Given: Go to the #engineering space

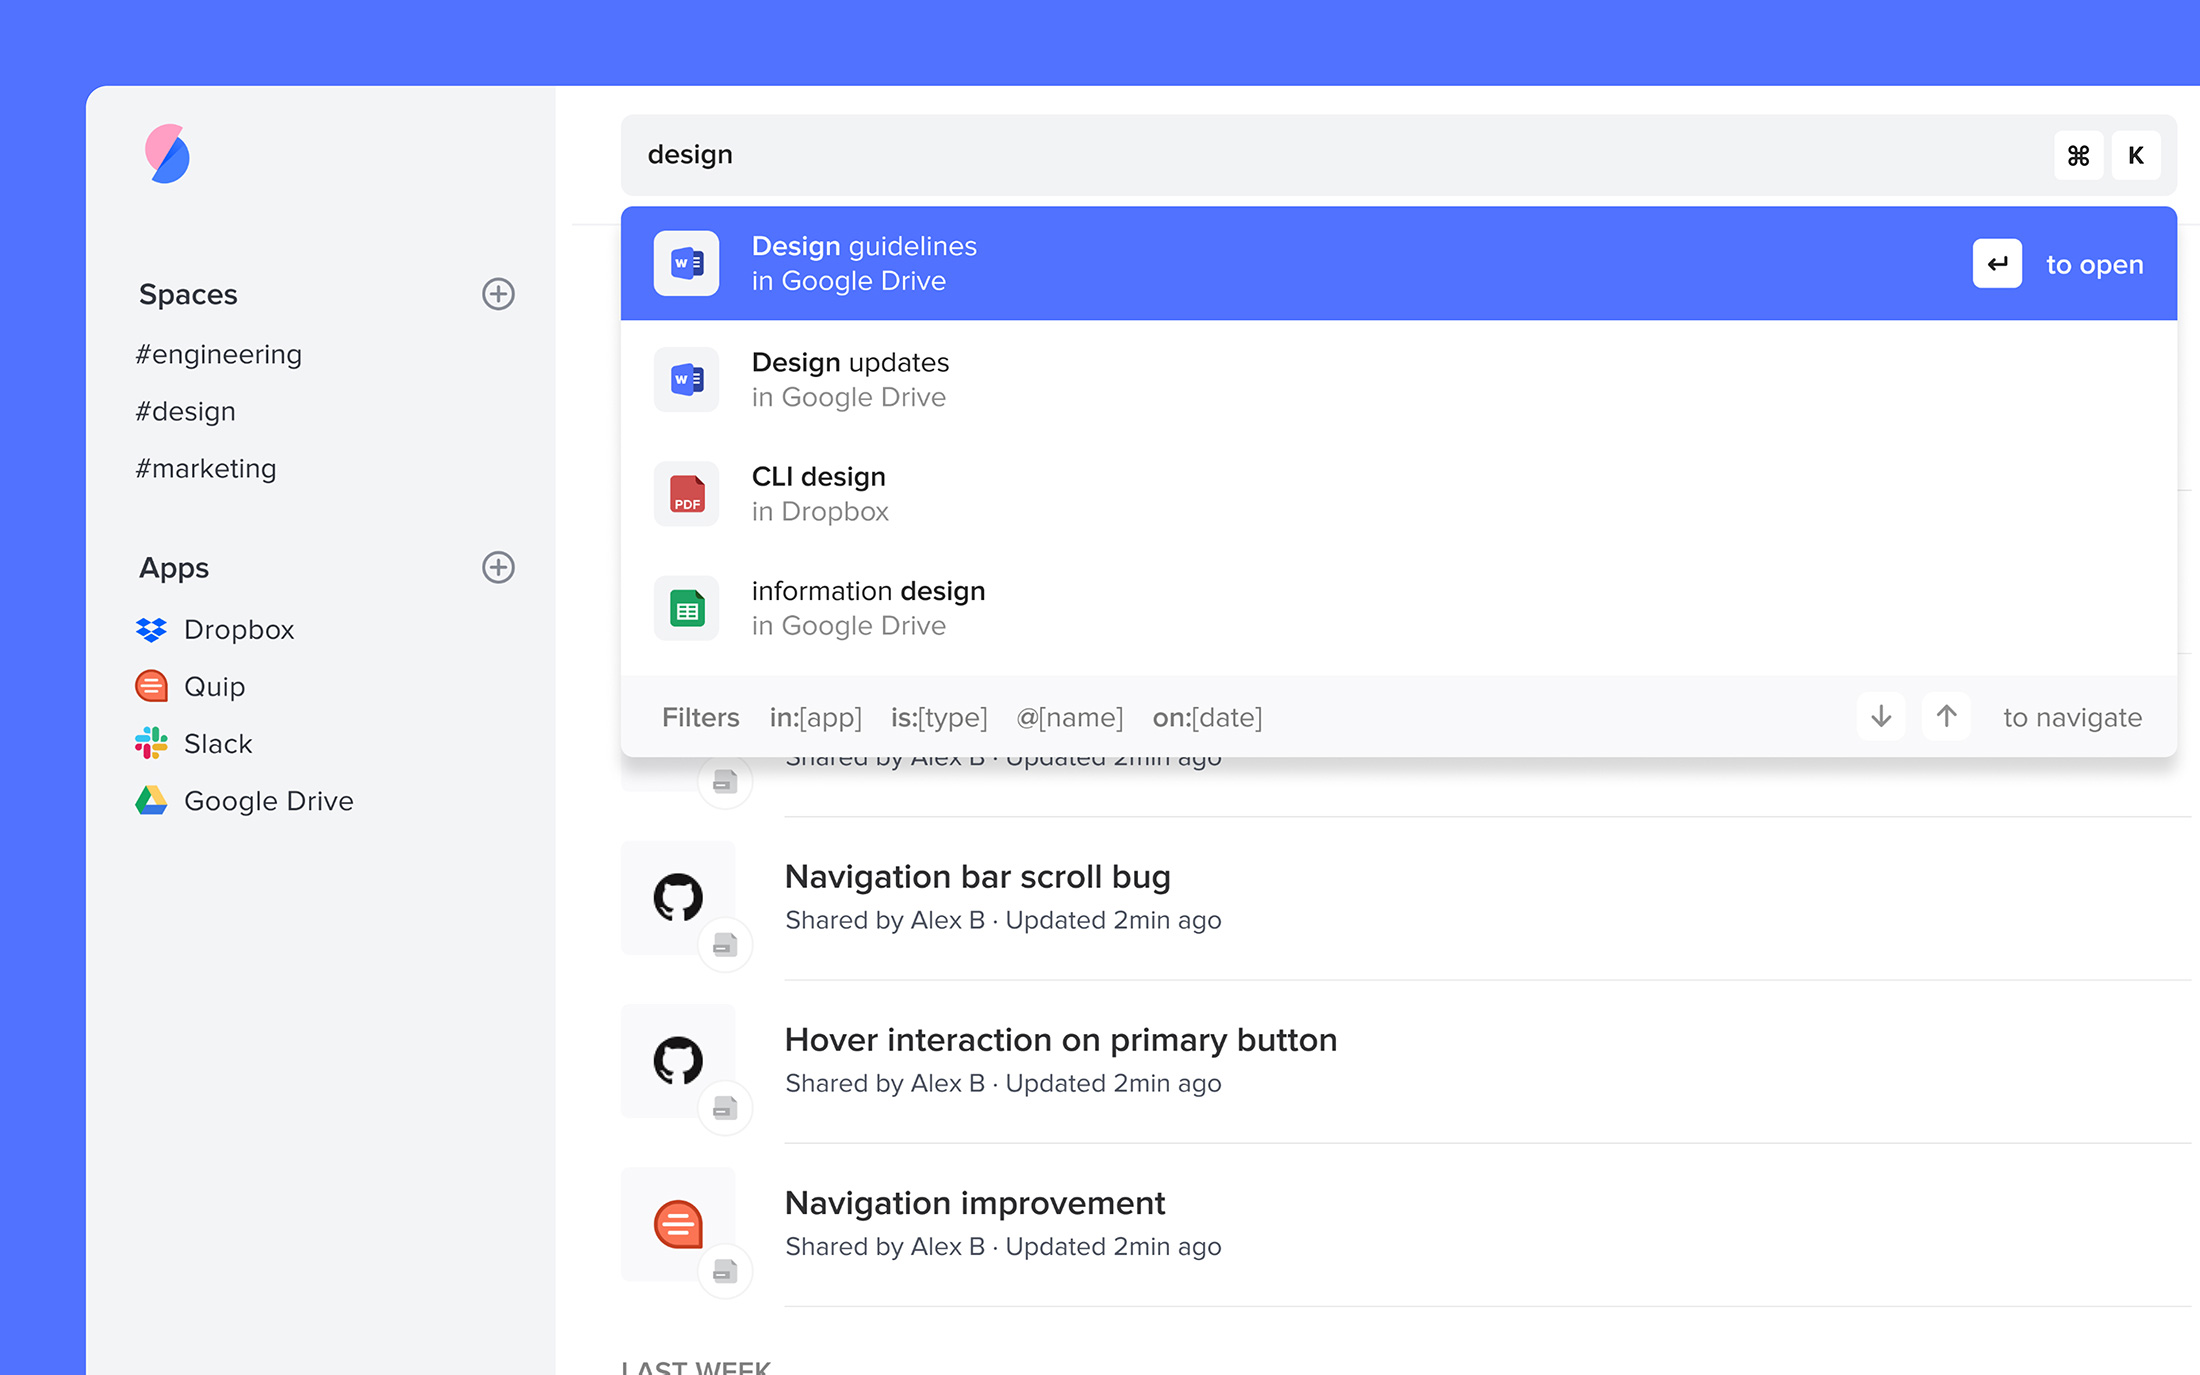Looking at the screenshot, I should click(x=218, y=354).
